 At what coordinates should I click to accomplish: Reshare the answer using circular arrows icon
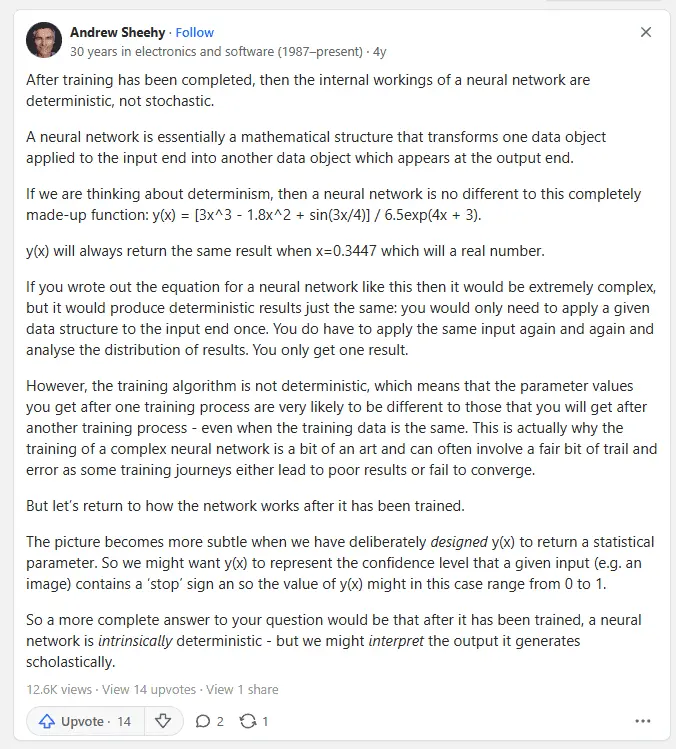[254, 721]
